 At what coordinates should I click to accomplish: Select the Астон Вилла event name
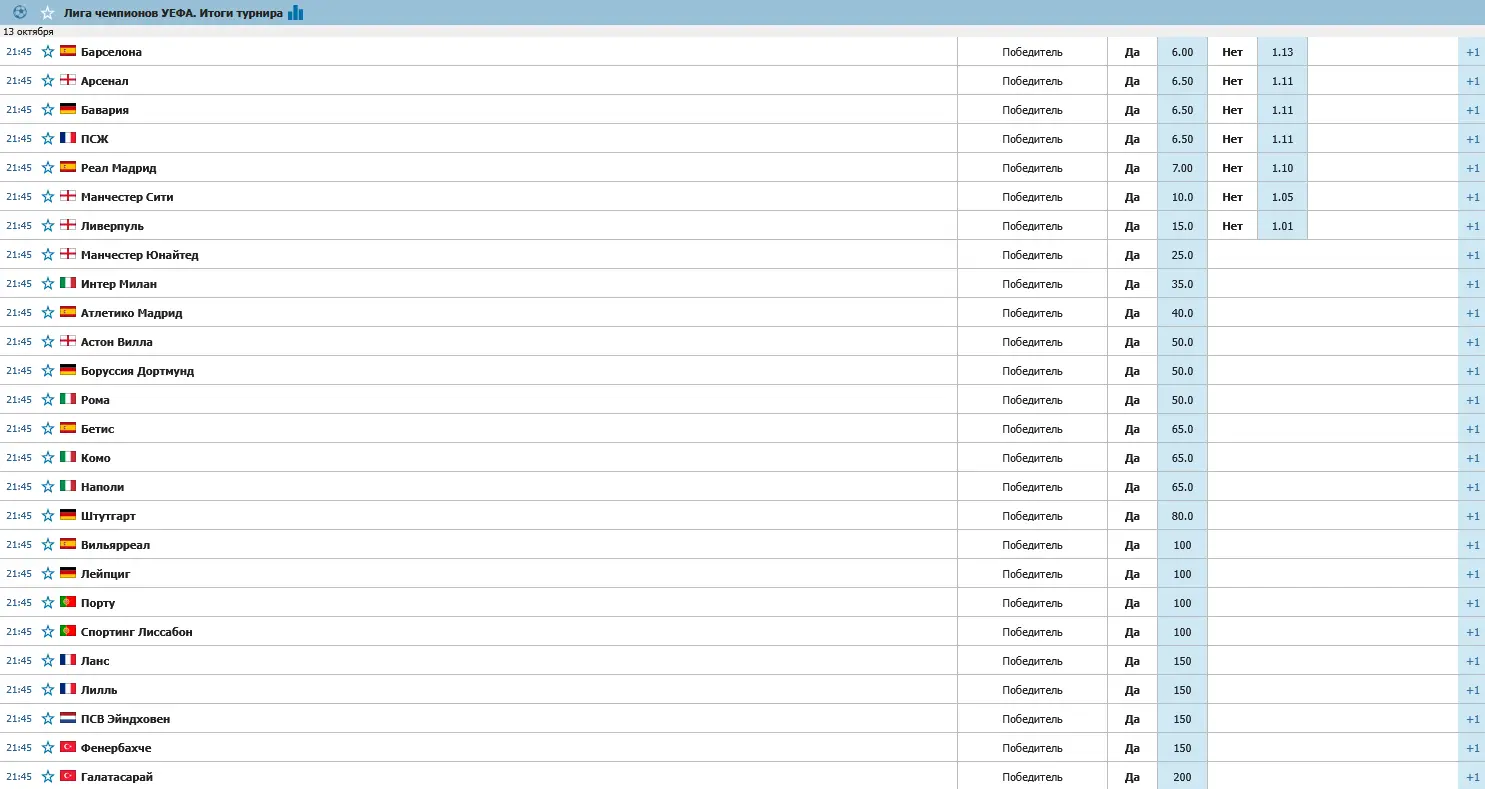[116, 342]
